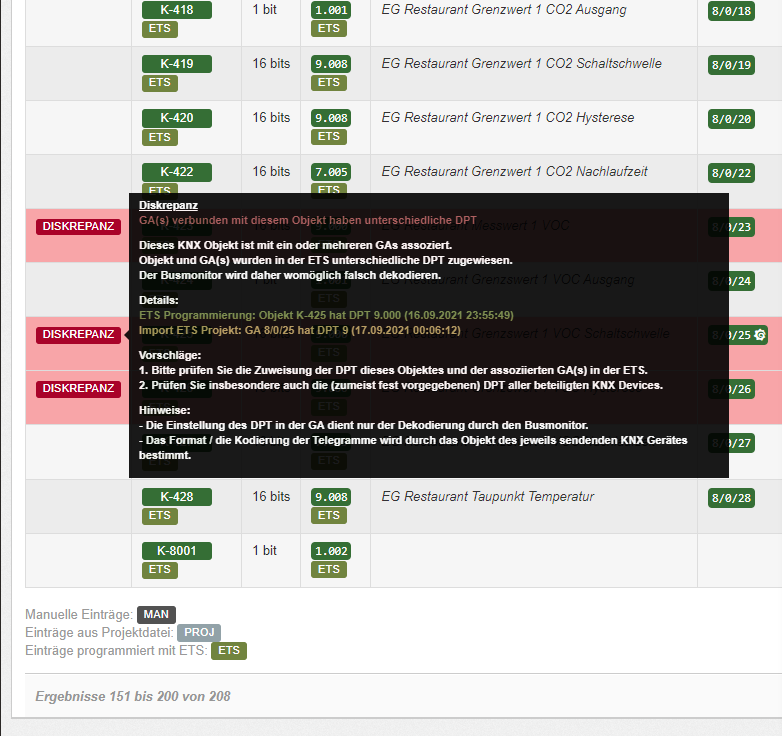Click the K-420 object badge

[177, 118]
